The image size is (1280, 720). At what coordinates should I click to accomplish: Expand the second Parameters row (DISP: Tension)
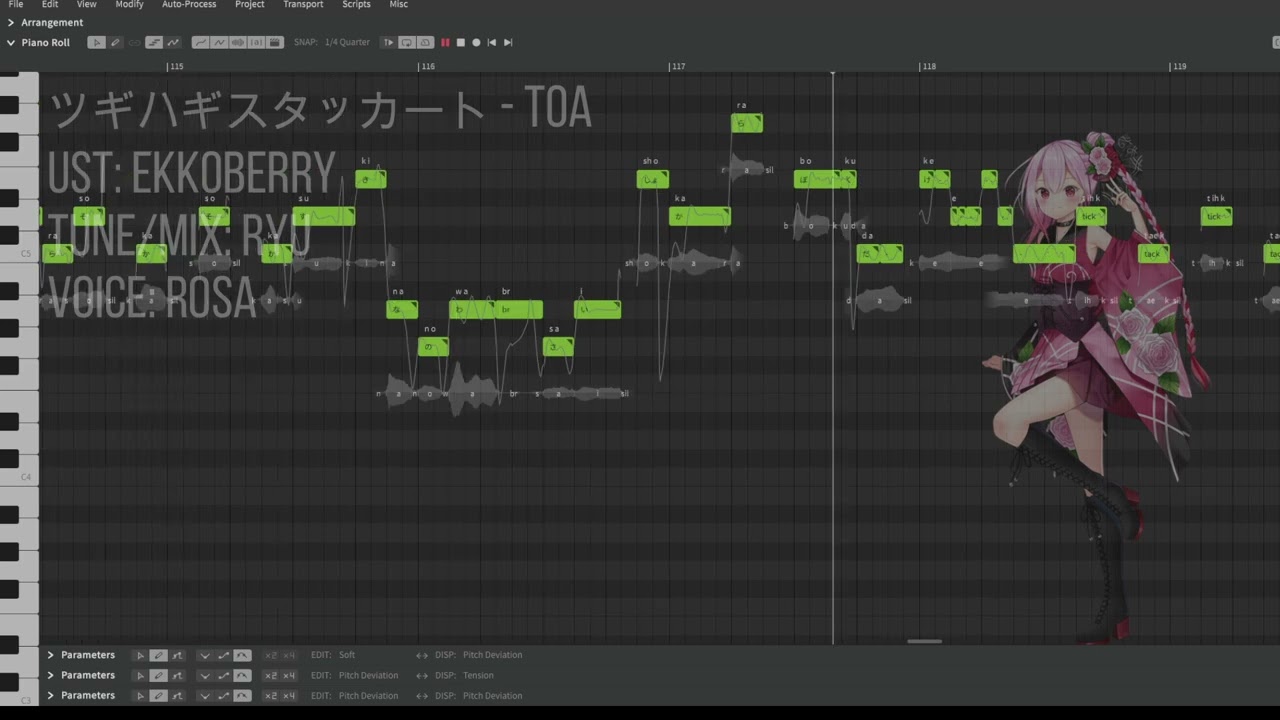click(50, 675)
